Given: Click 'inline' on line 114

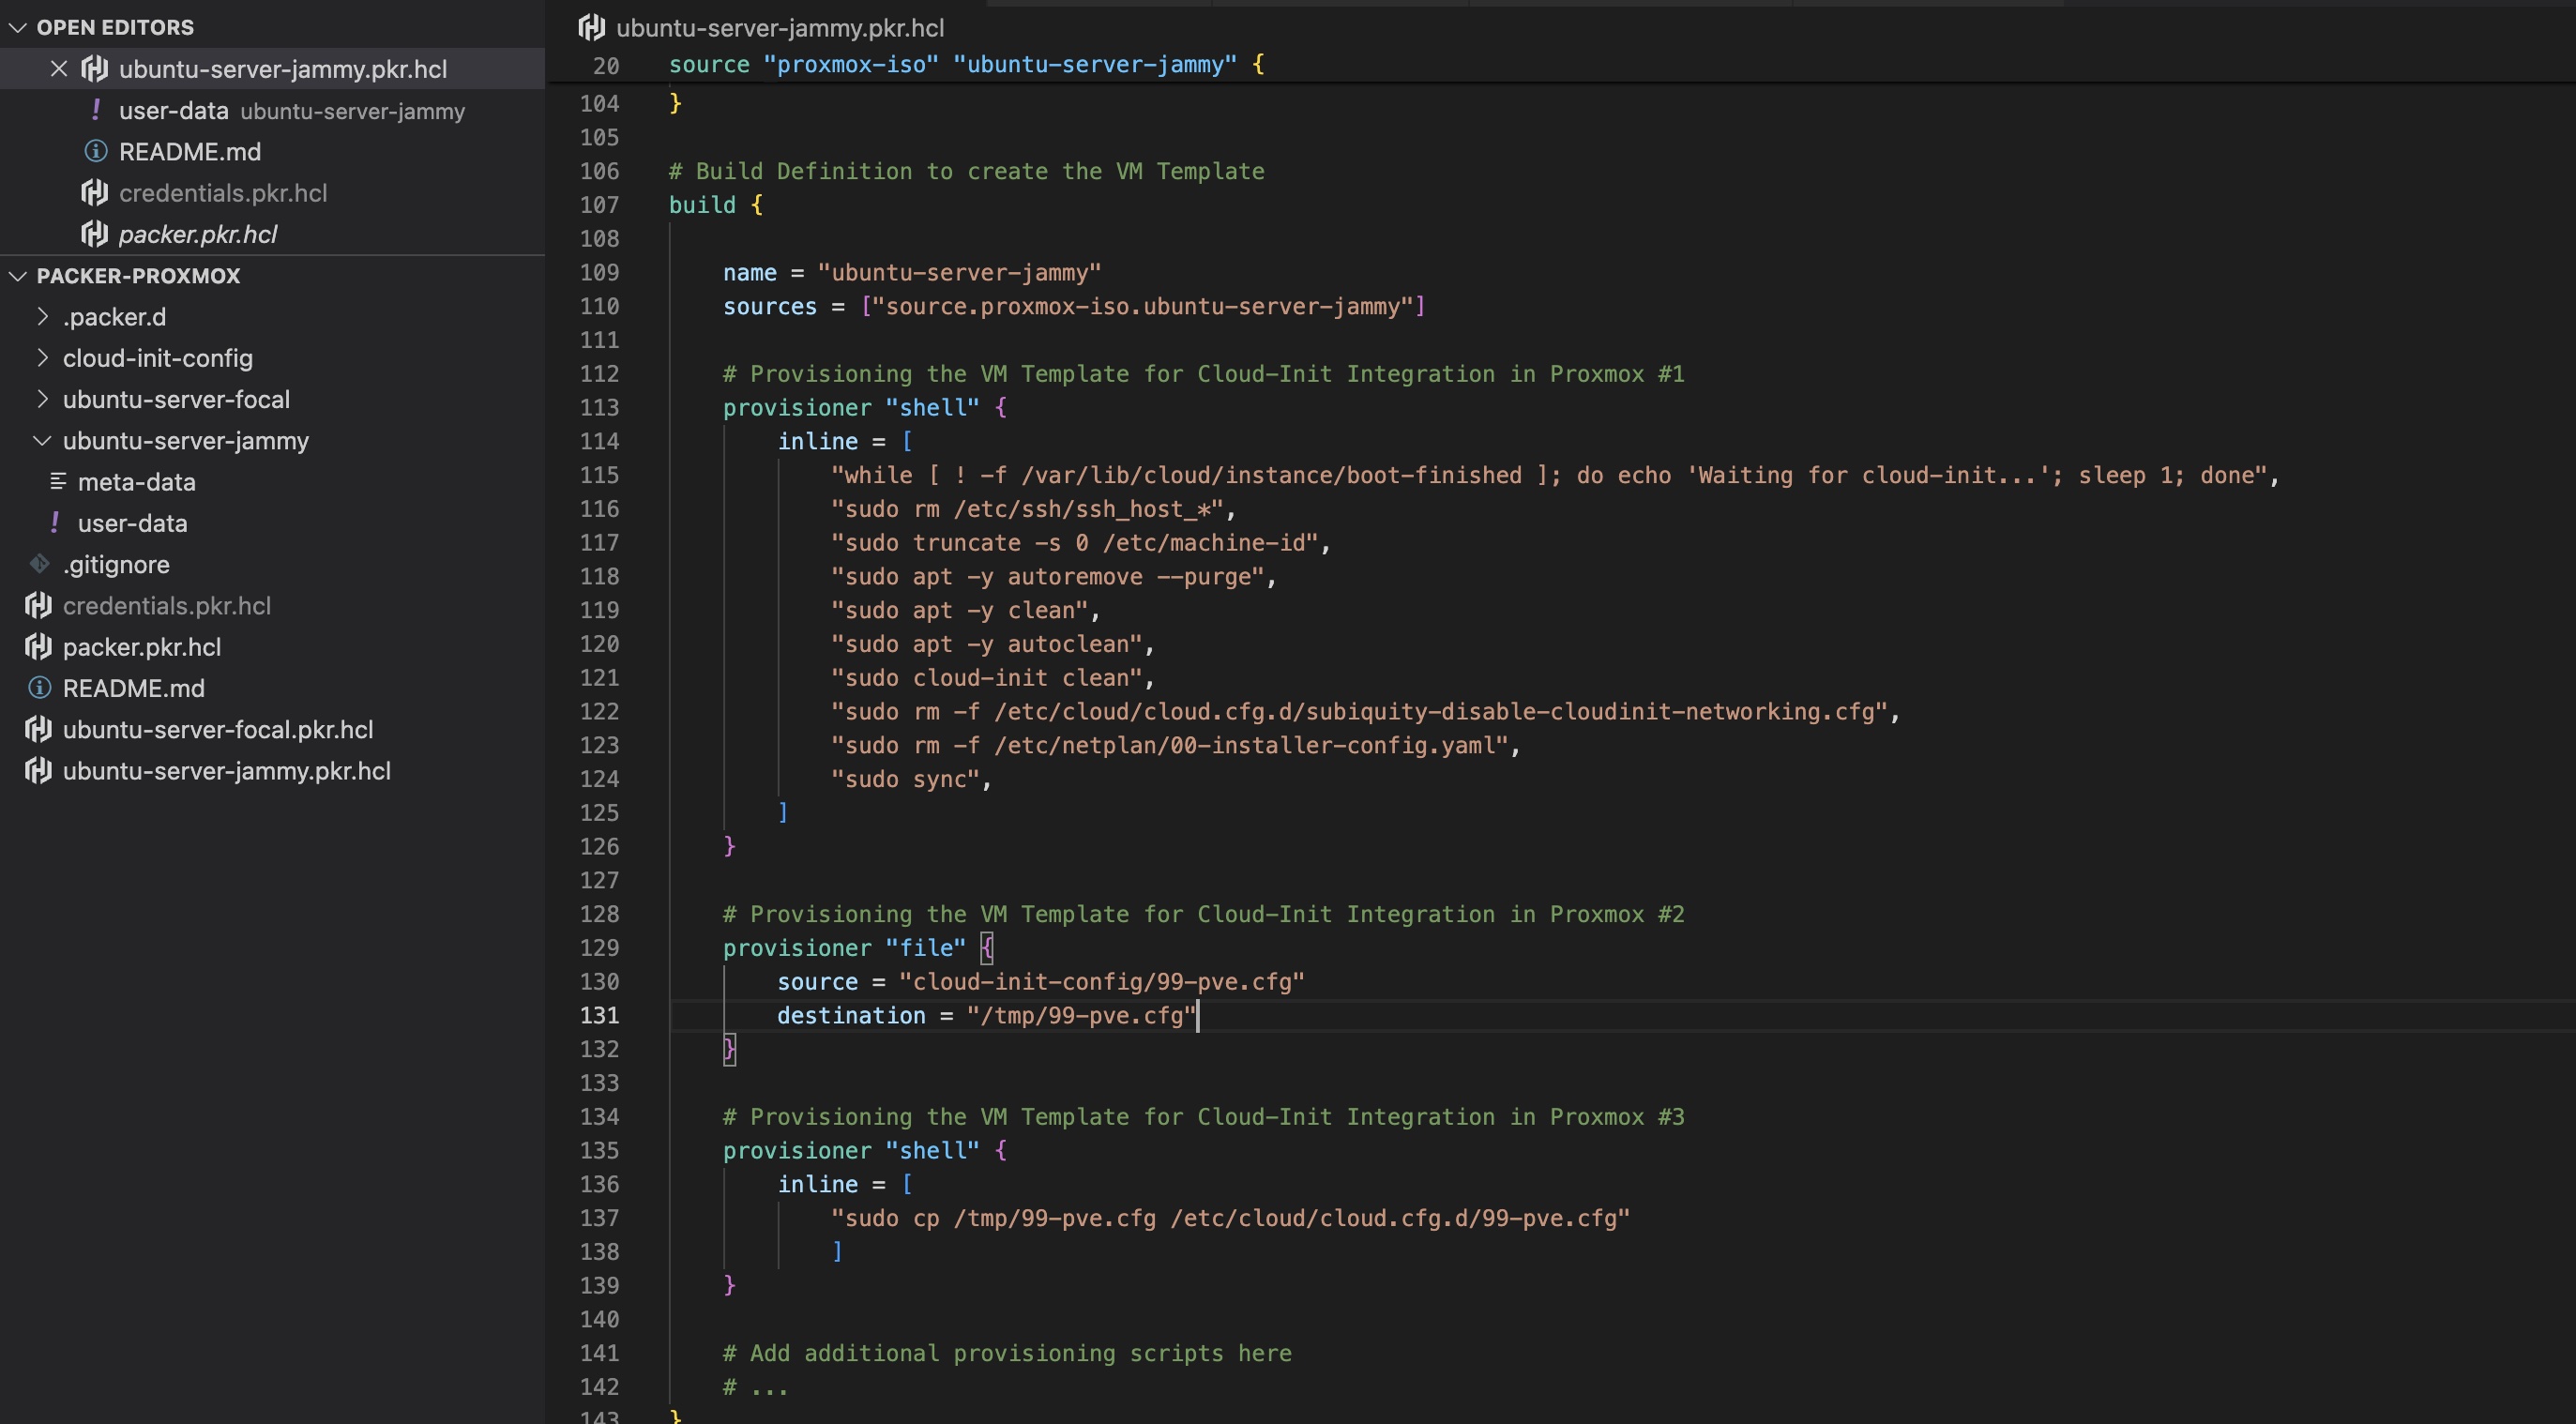Looking at the screenshot, I should coord(818,441).
